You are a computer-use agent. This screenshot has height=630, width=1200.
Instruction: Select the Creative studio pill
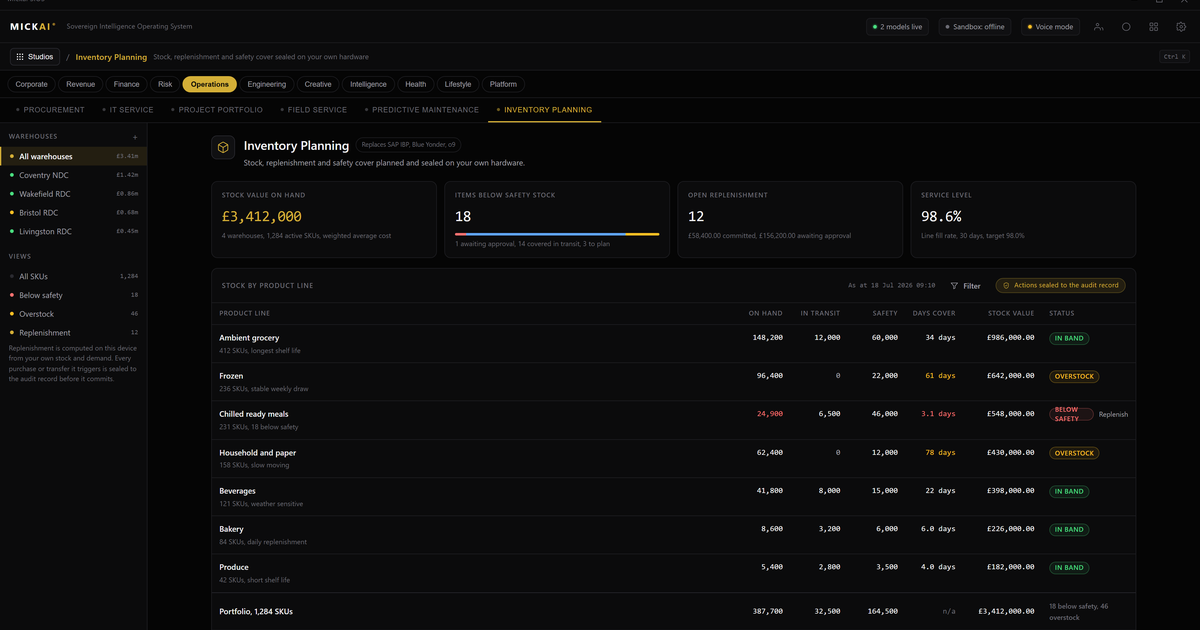click(x=318, y=84)
